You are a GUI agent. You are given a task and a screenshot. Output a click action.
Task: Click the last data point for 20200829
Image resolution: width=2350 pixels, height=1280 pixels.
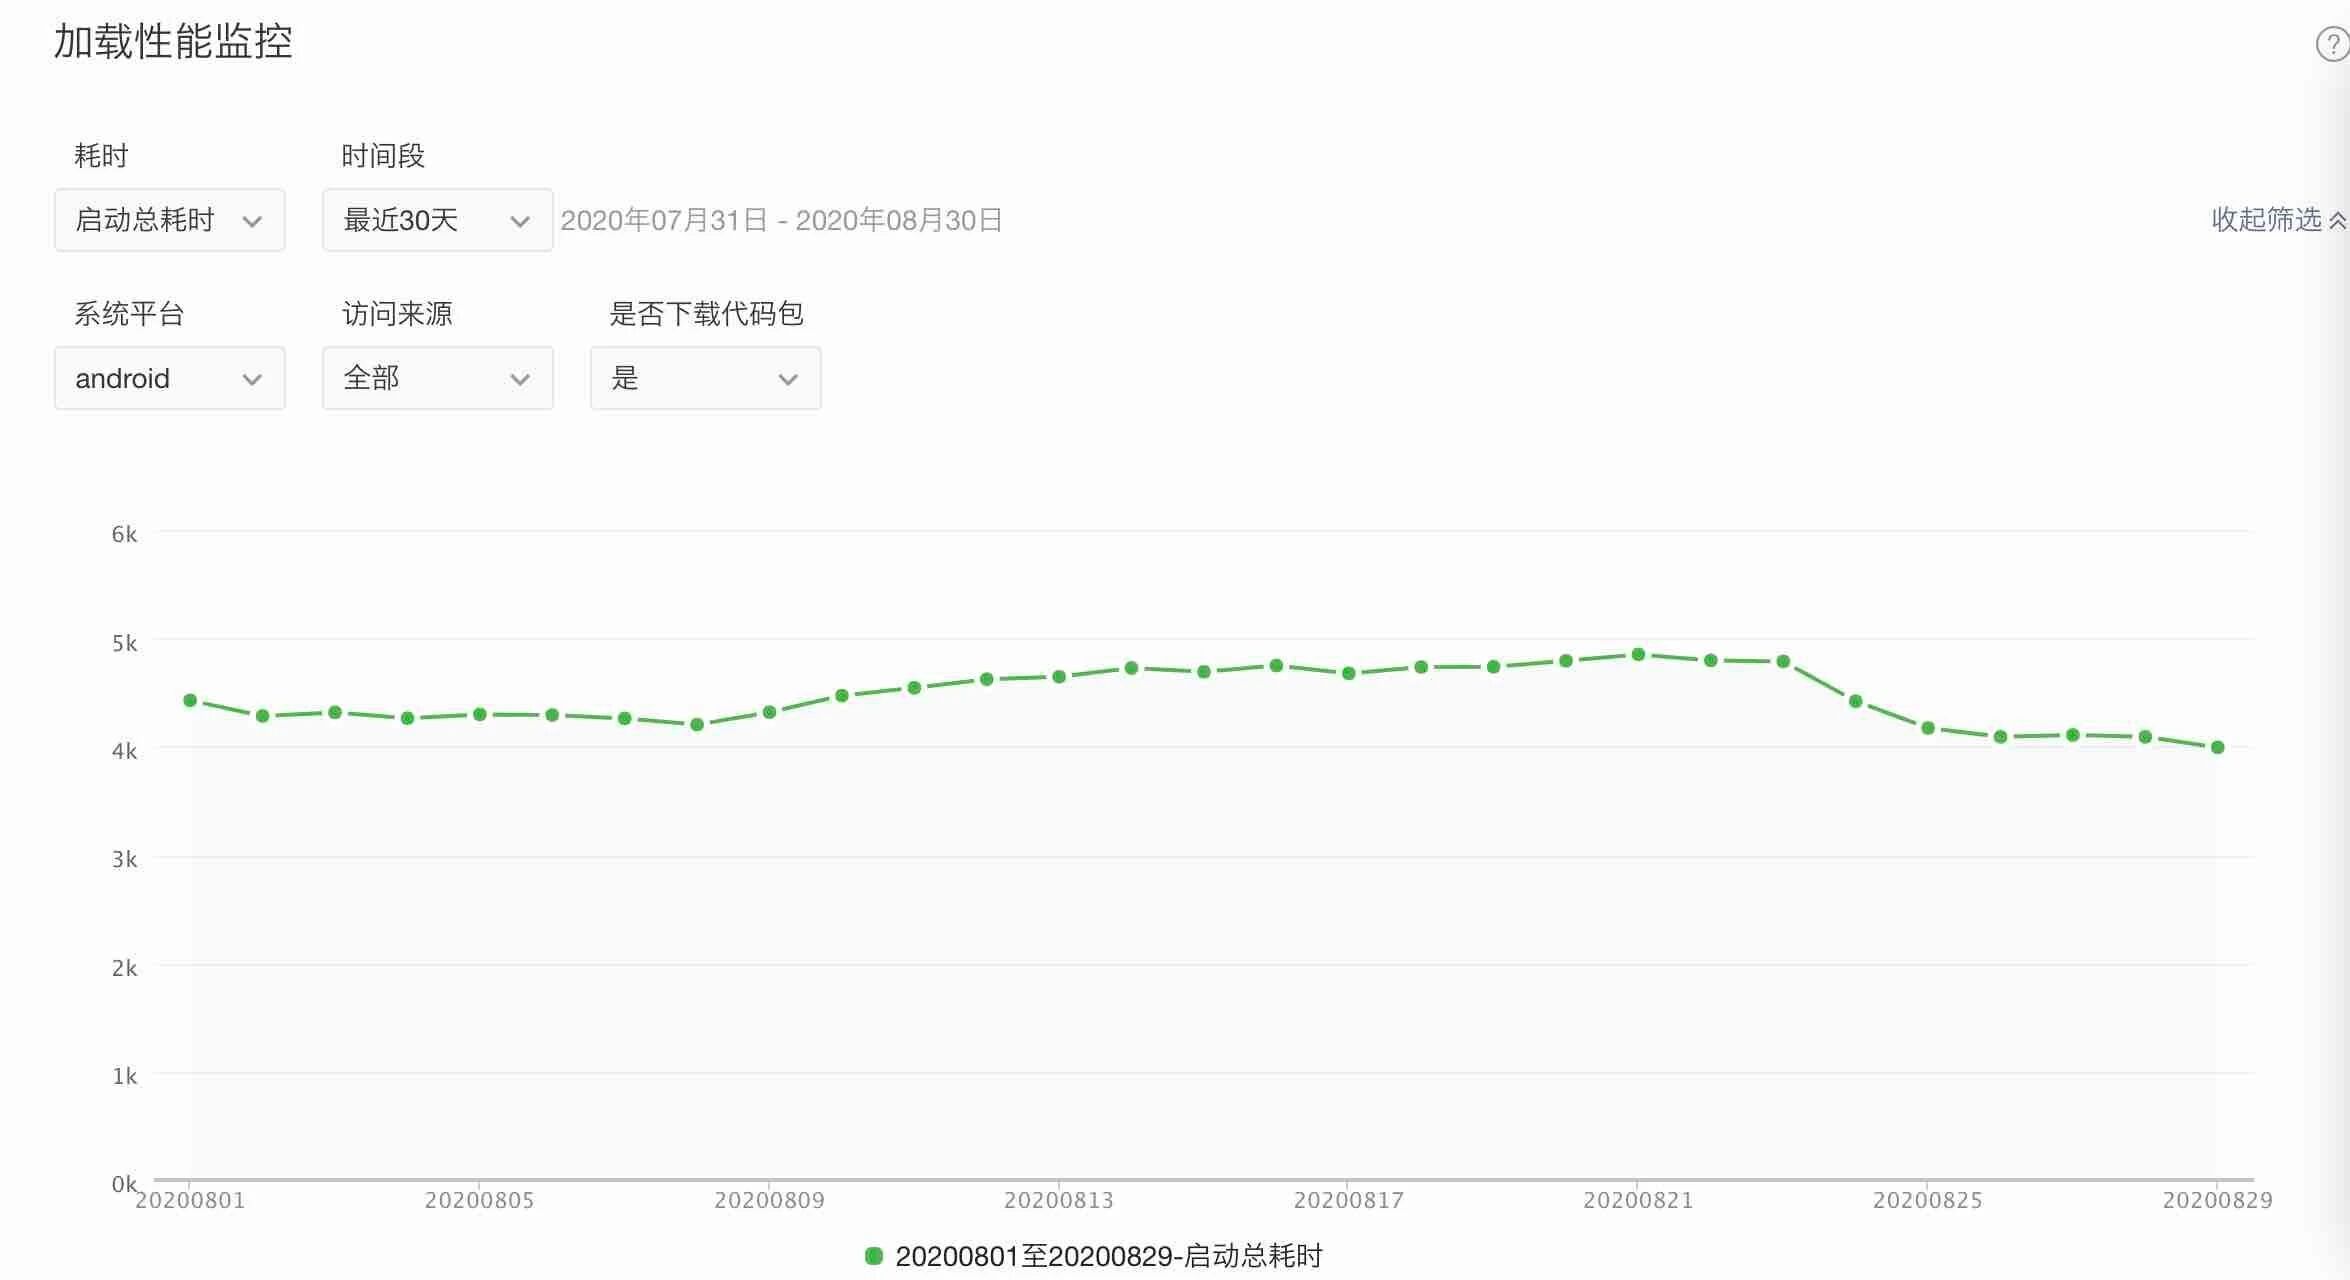pyautogui.click(x=2217, y=747)
